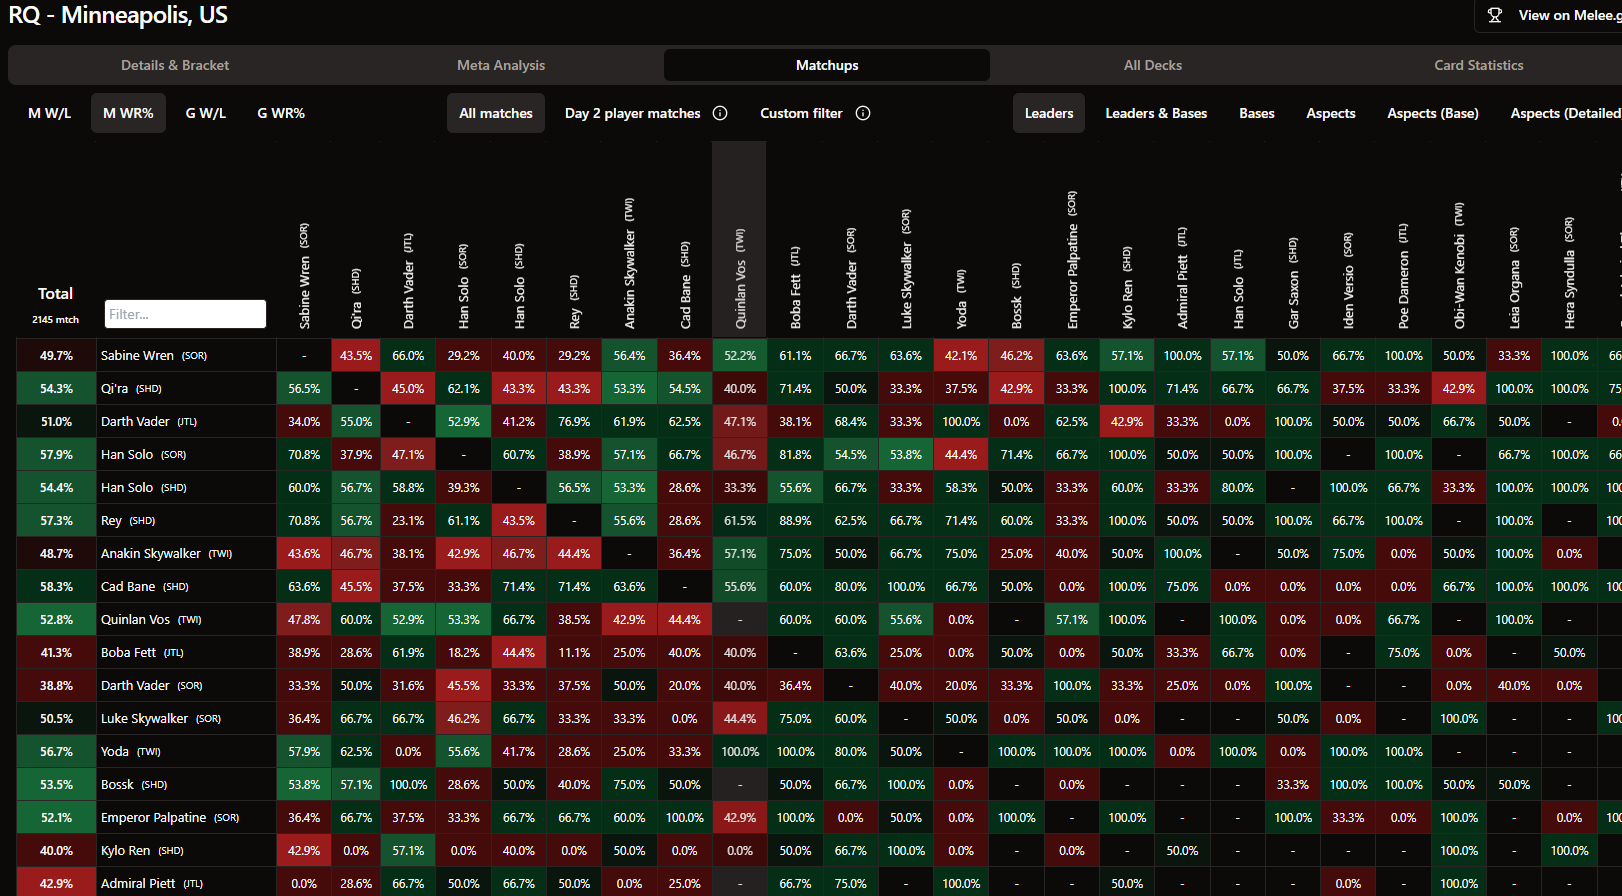This screenshot has height=896, width=1622.
Task: Open the info icon next to Day 2 player matches
Action: click(x=720, y=113)
